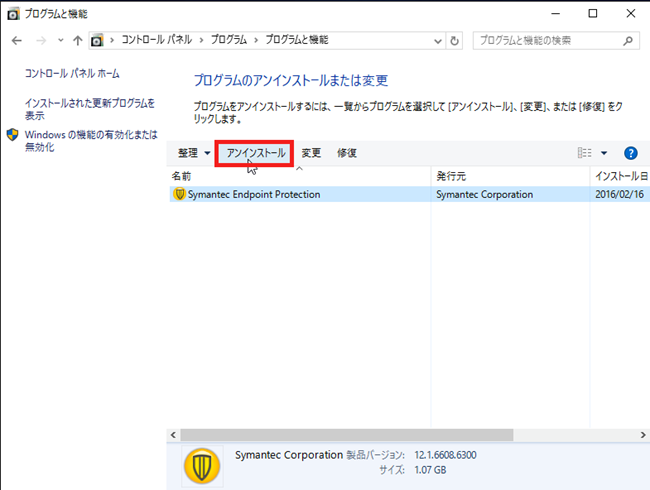Open Windows の機能の有効化または無効化 link
Image resolution: width=650 pixels, height=490 pixels.
91,141
